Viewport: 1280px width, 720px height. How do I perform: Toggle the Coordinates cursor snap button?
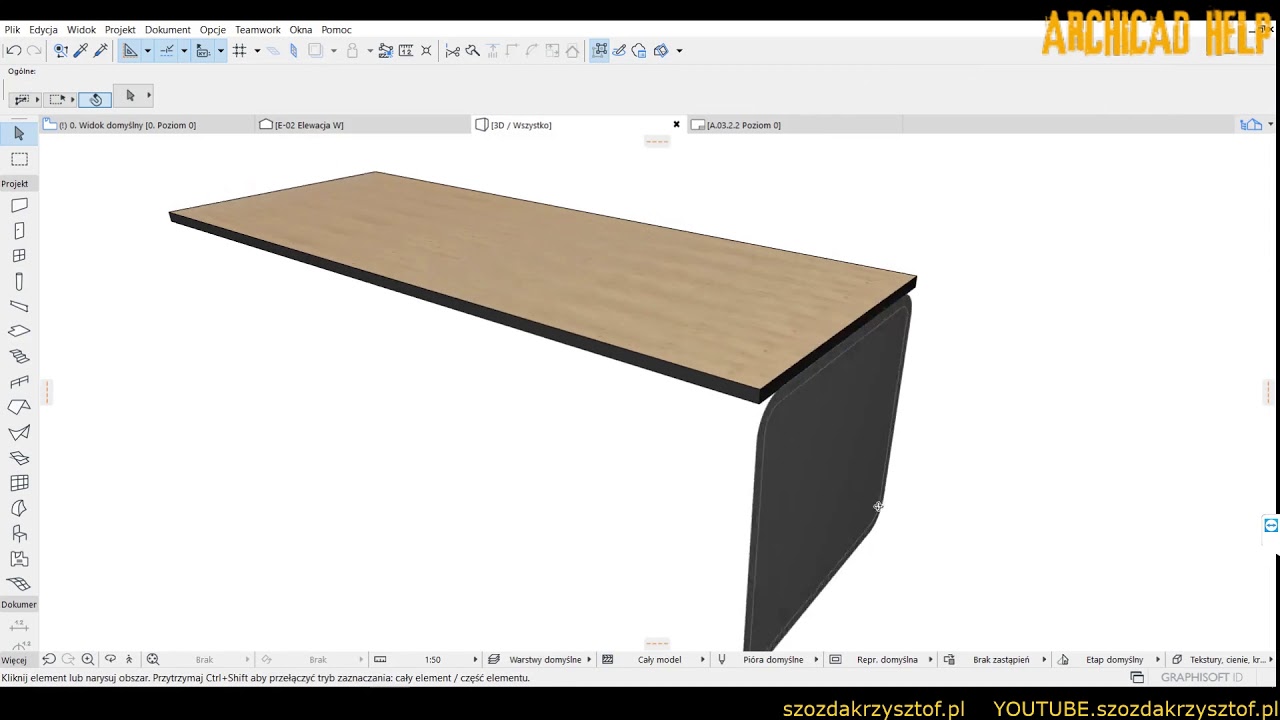pyautogui.click(x=203, y=50)
